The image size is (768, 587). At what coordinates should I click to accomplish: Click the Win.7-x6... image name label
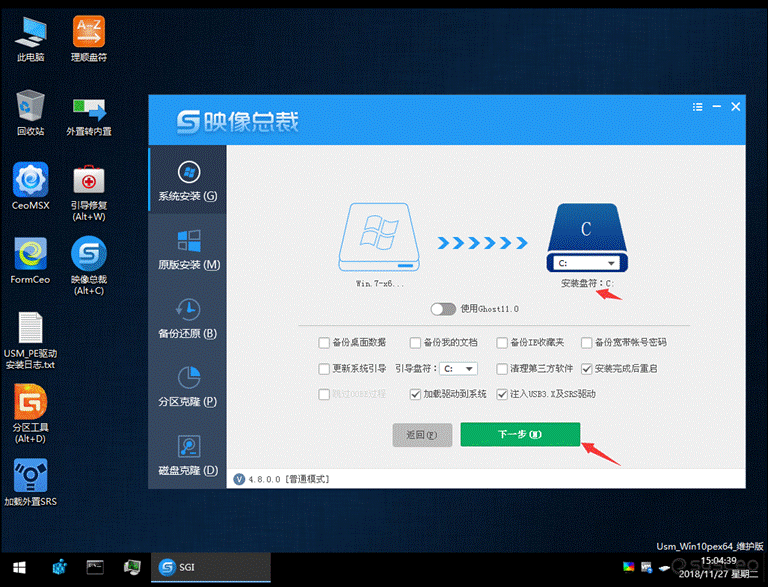coord(380,284)
